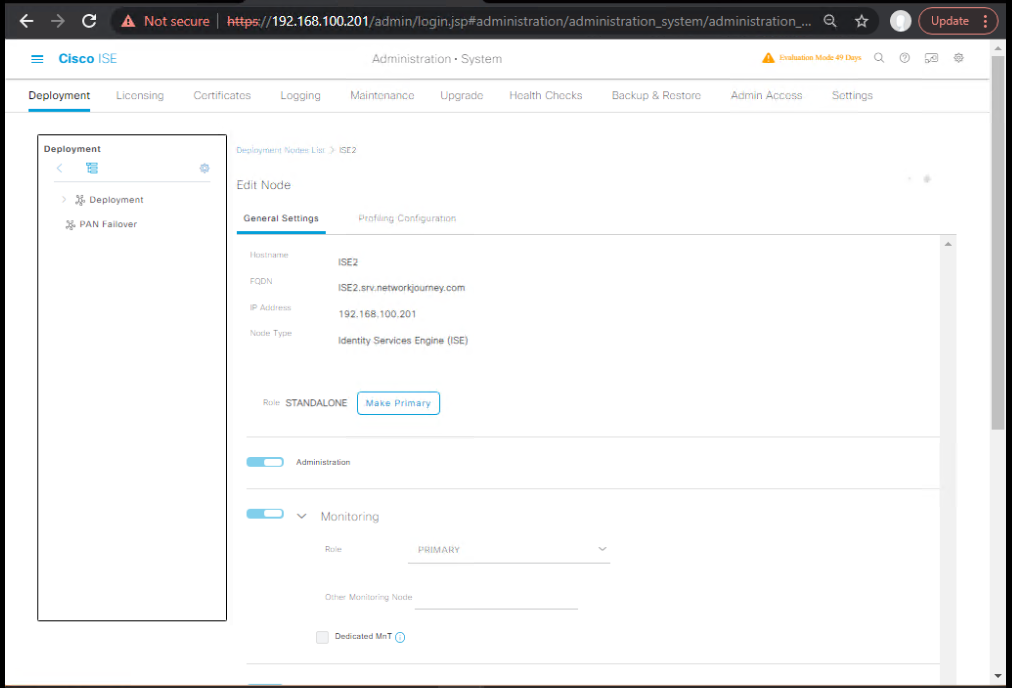Screen dimensions: 1012x688
Task: Click the 192.168.100.201 IP address value
Action: (377, 314)
